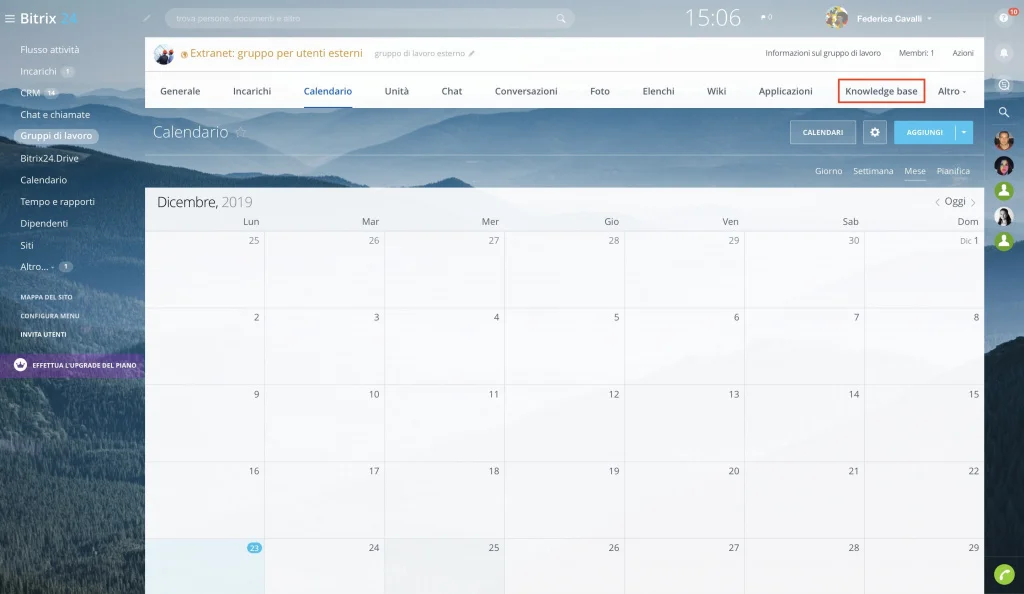Switch calendar to Settimana view
Screen dimensions: 1024x594
click(x=872, y=171)
